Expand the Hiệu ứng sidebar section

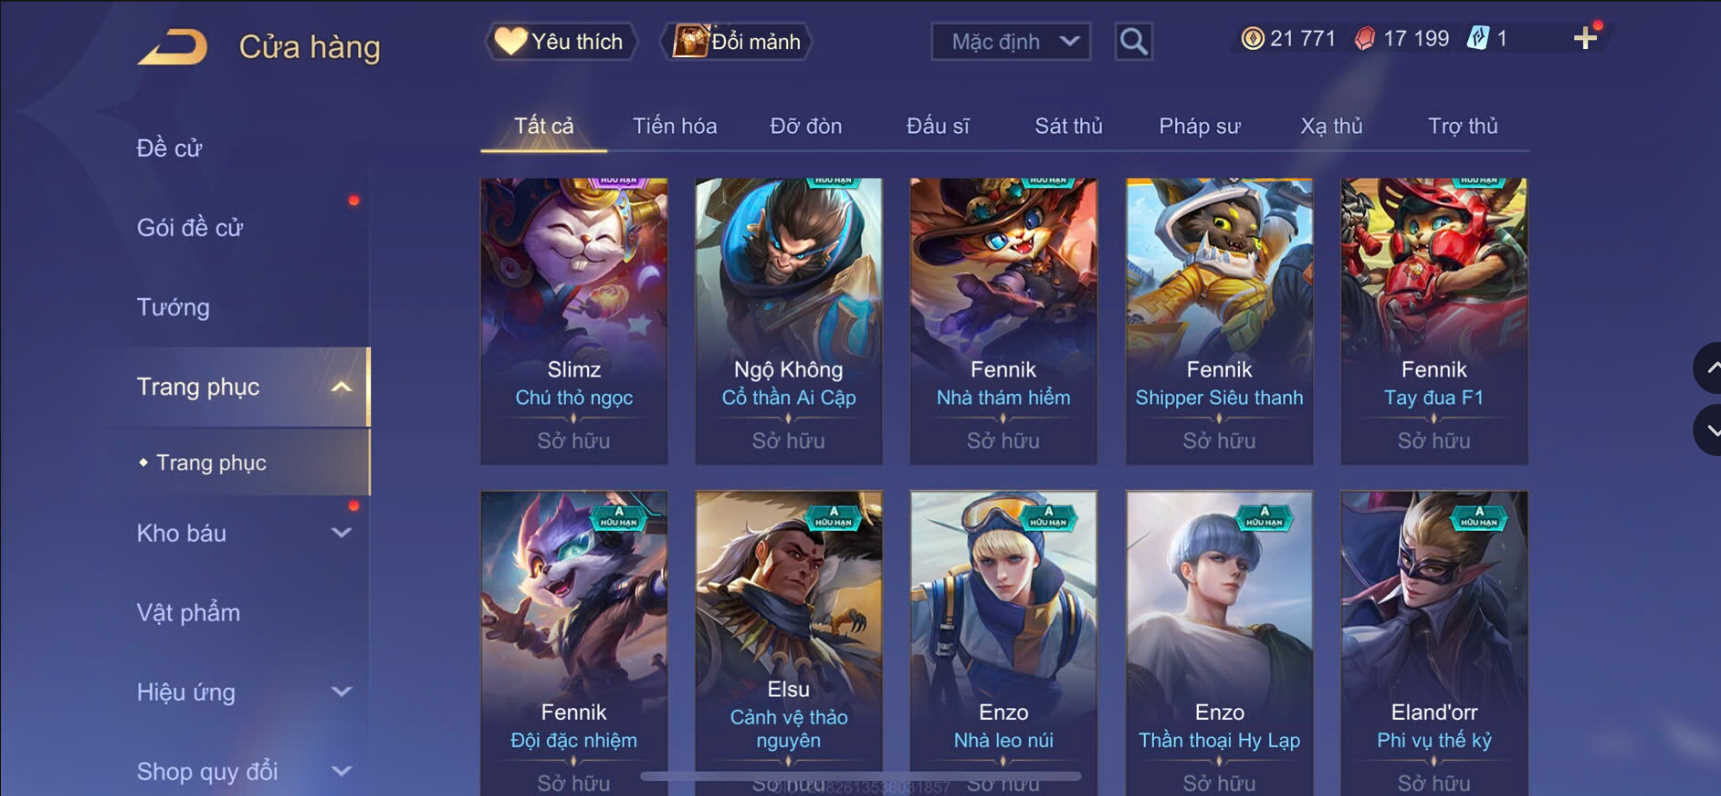point(341,692)
